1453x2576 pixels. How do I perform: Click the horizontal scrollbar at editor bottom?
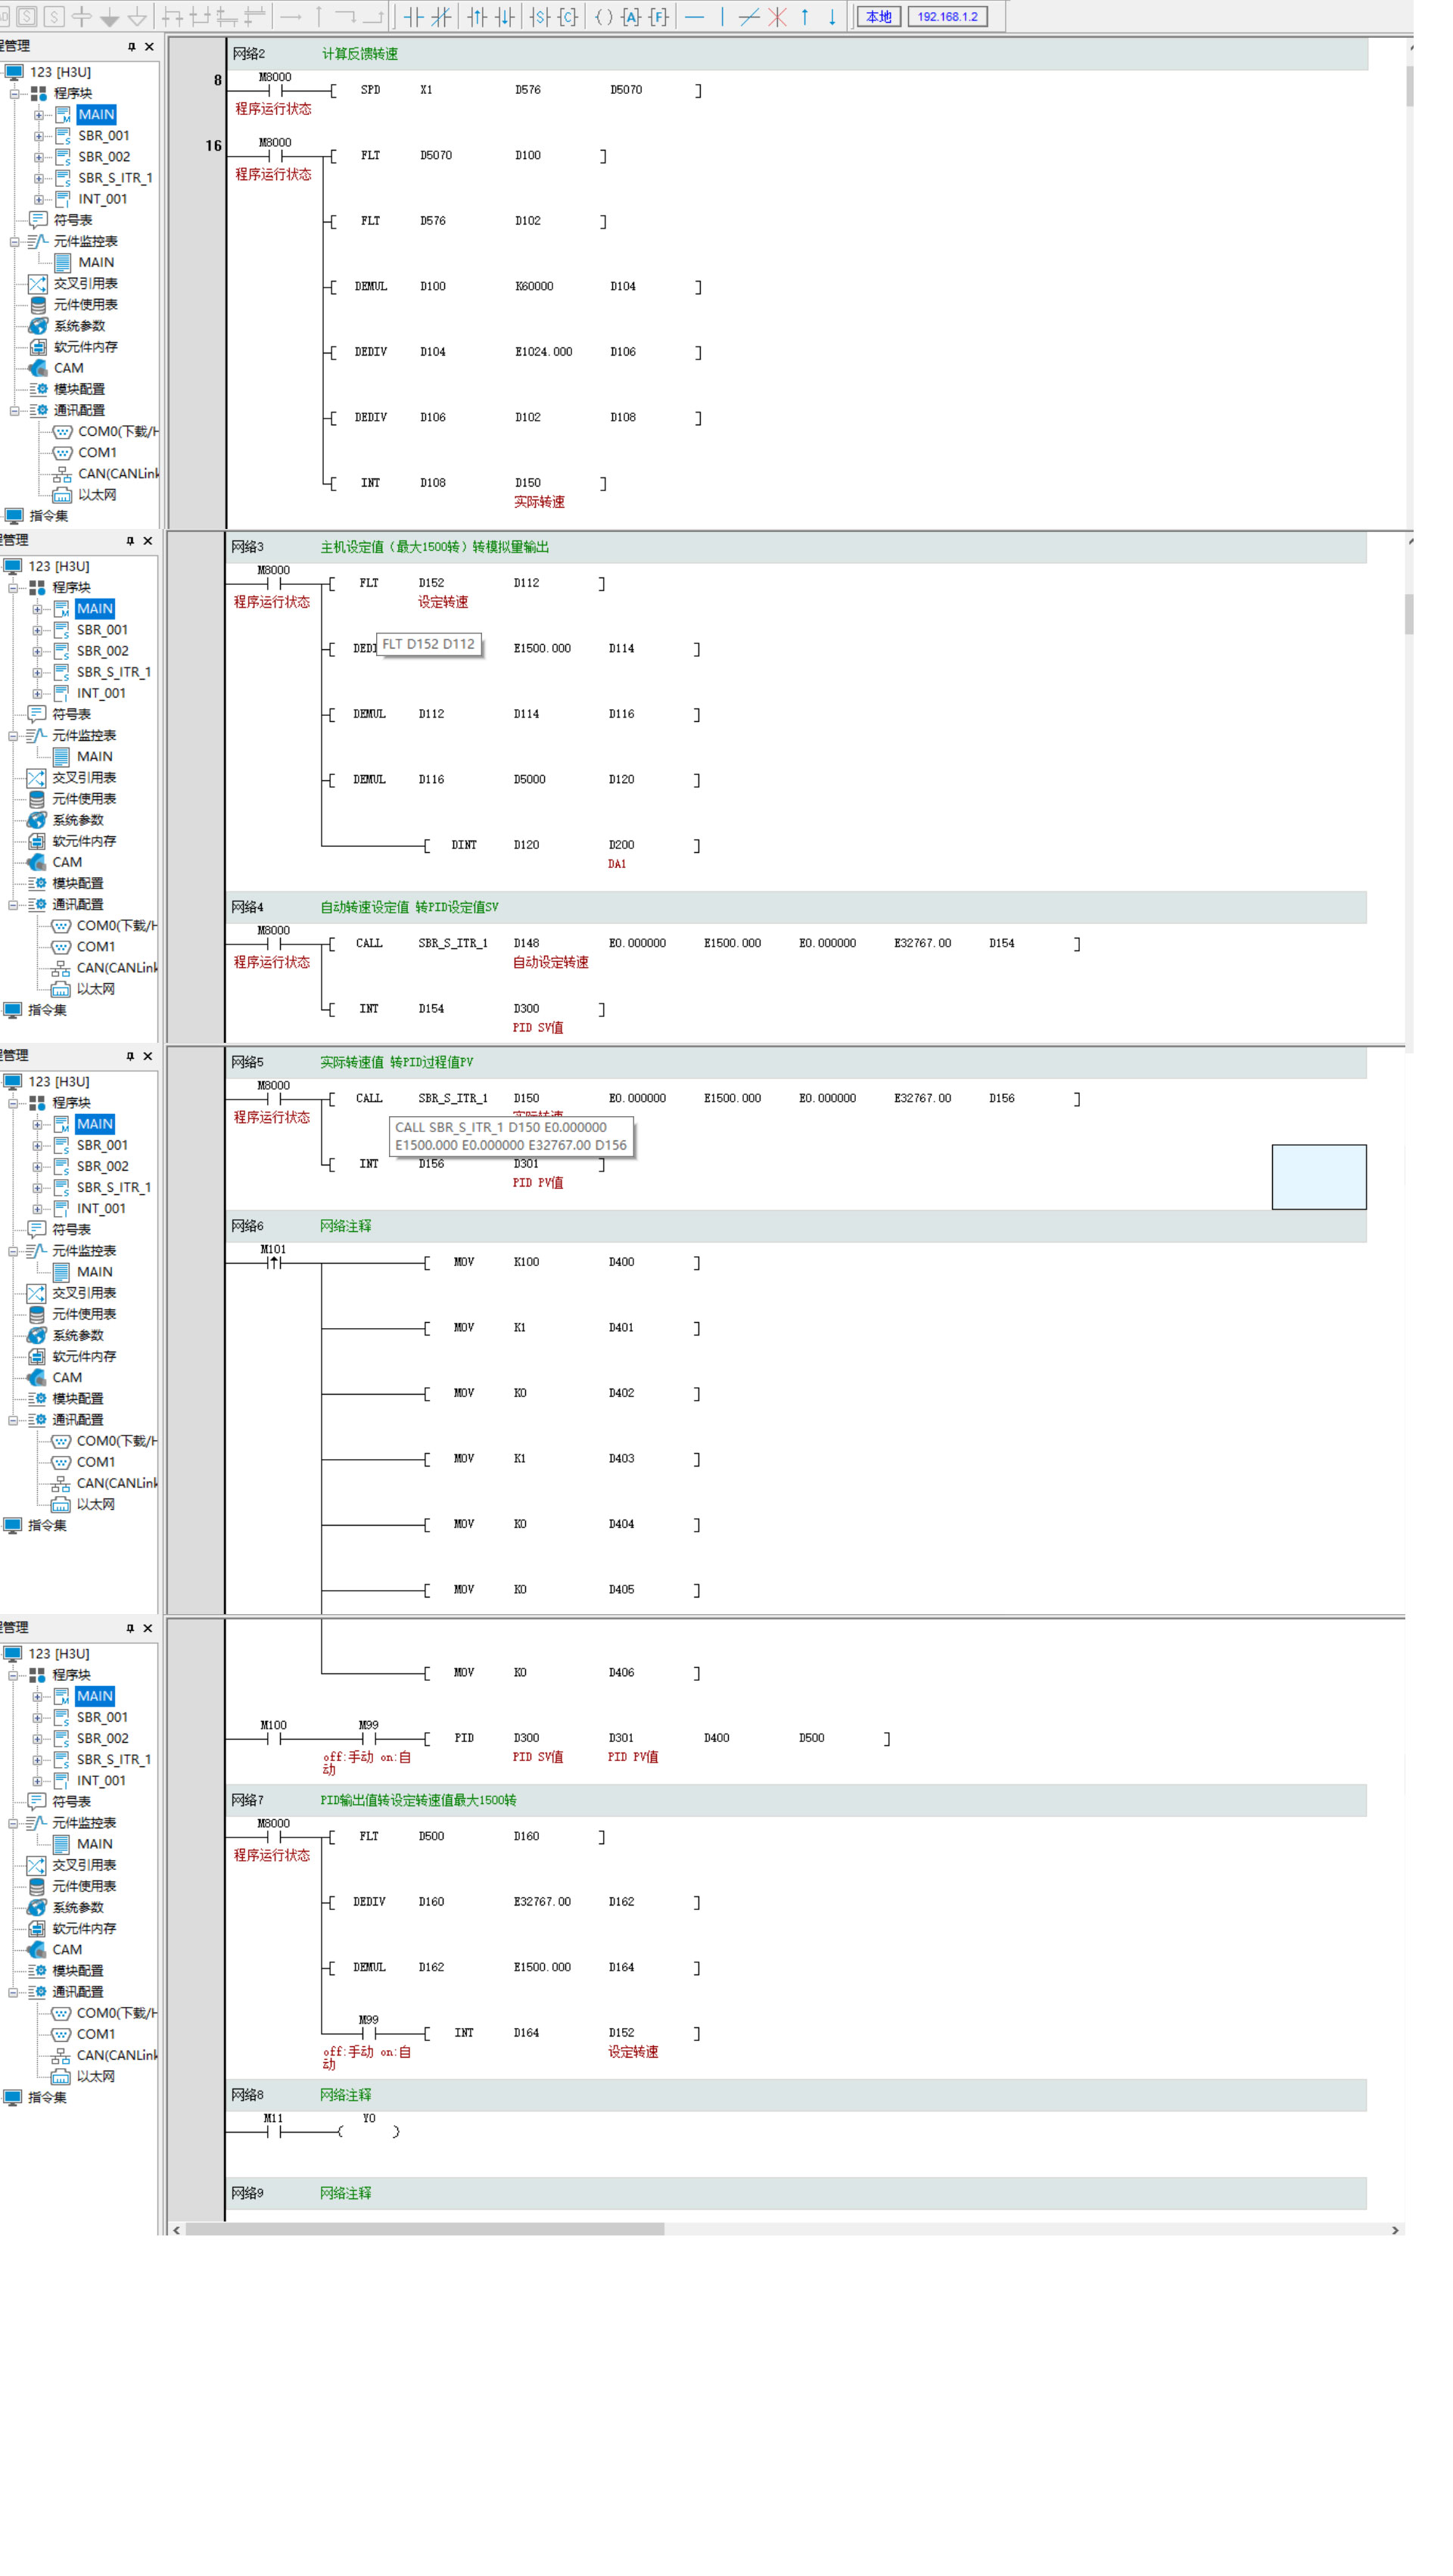pyautogui.click(x=425, y=2229)
